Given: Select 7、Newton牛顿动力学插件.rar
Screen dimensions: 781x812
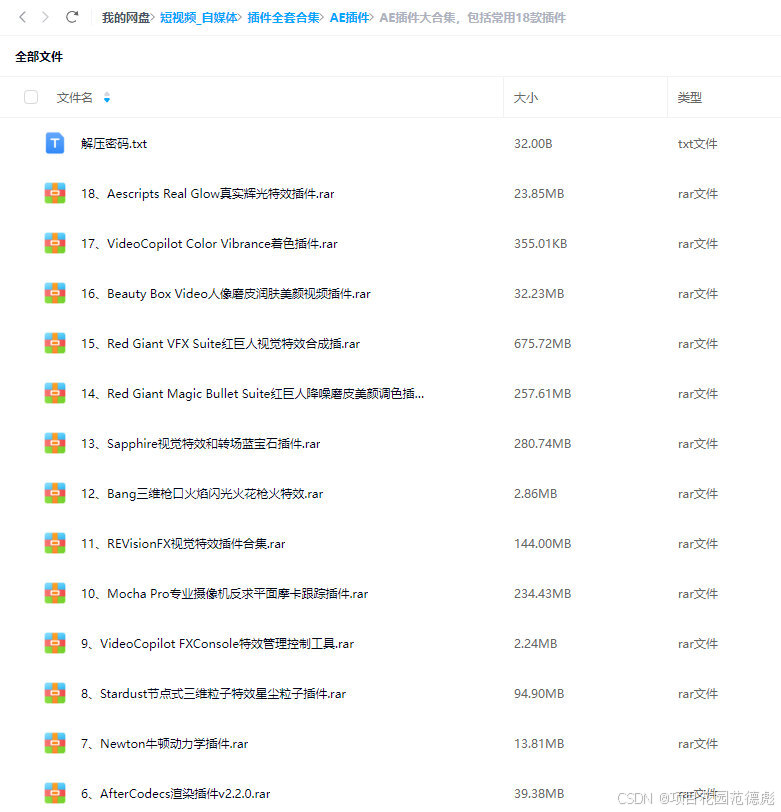Looking at the screenshot, I should pyautogui.click(x=165, y=744).
